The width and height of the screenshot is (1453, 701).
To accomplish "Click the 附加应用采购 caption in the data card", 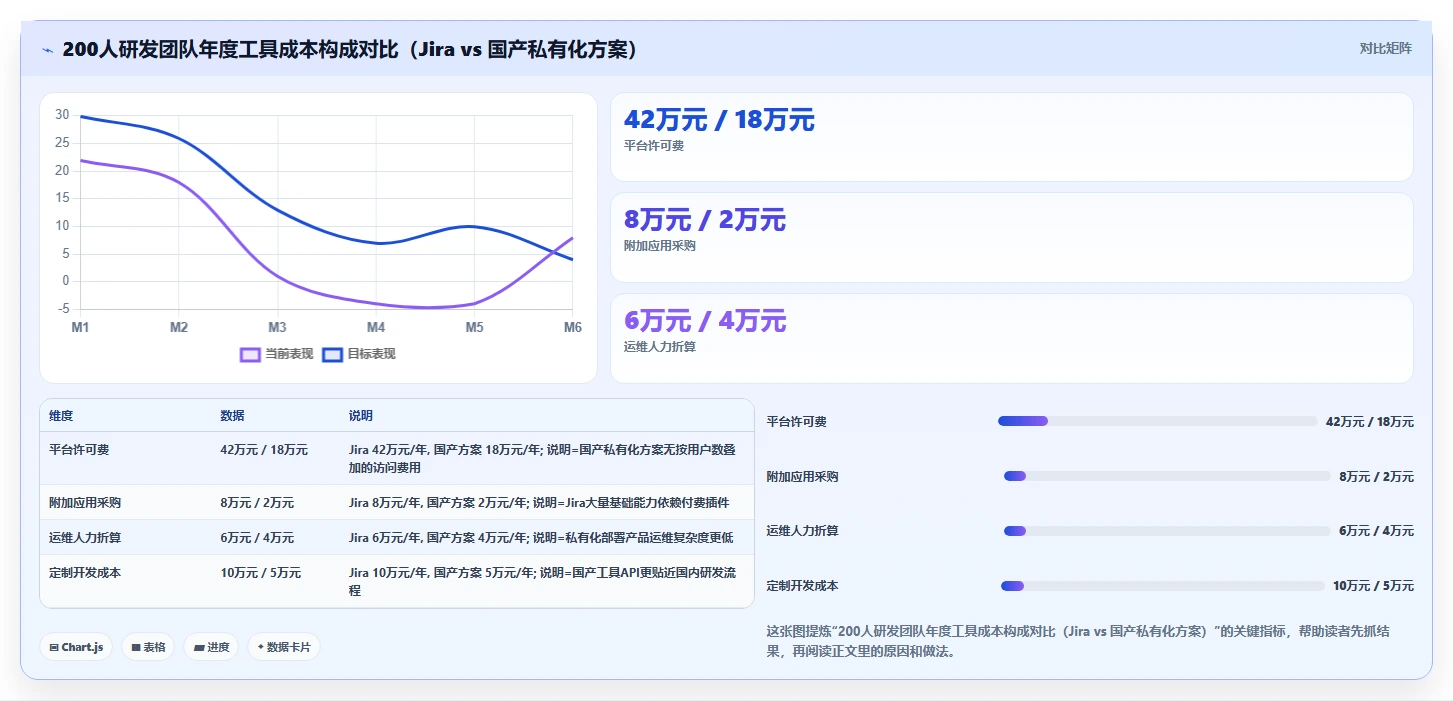I will click(659, 246).
